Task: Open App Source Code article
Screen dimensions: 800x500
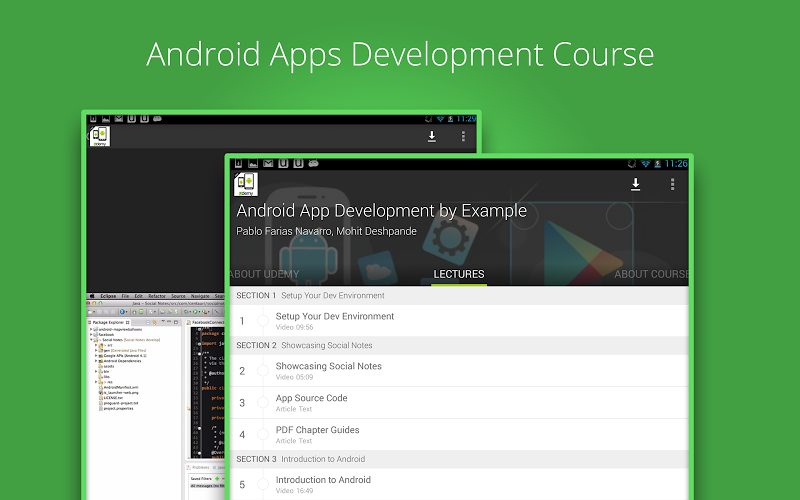Action: click(x=459, y=403)
